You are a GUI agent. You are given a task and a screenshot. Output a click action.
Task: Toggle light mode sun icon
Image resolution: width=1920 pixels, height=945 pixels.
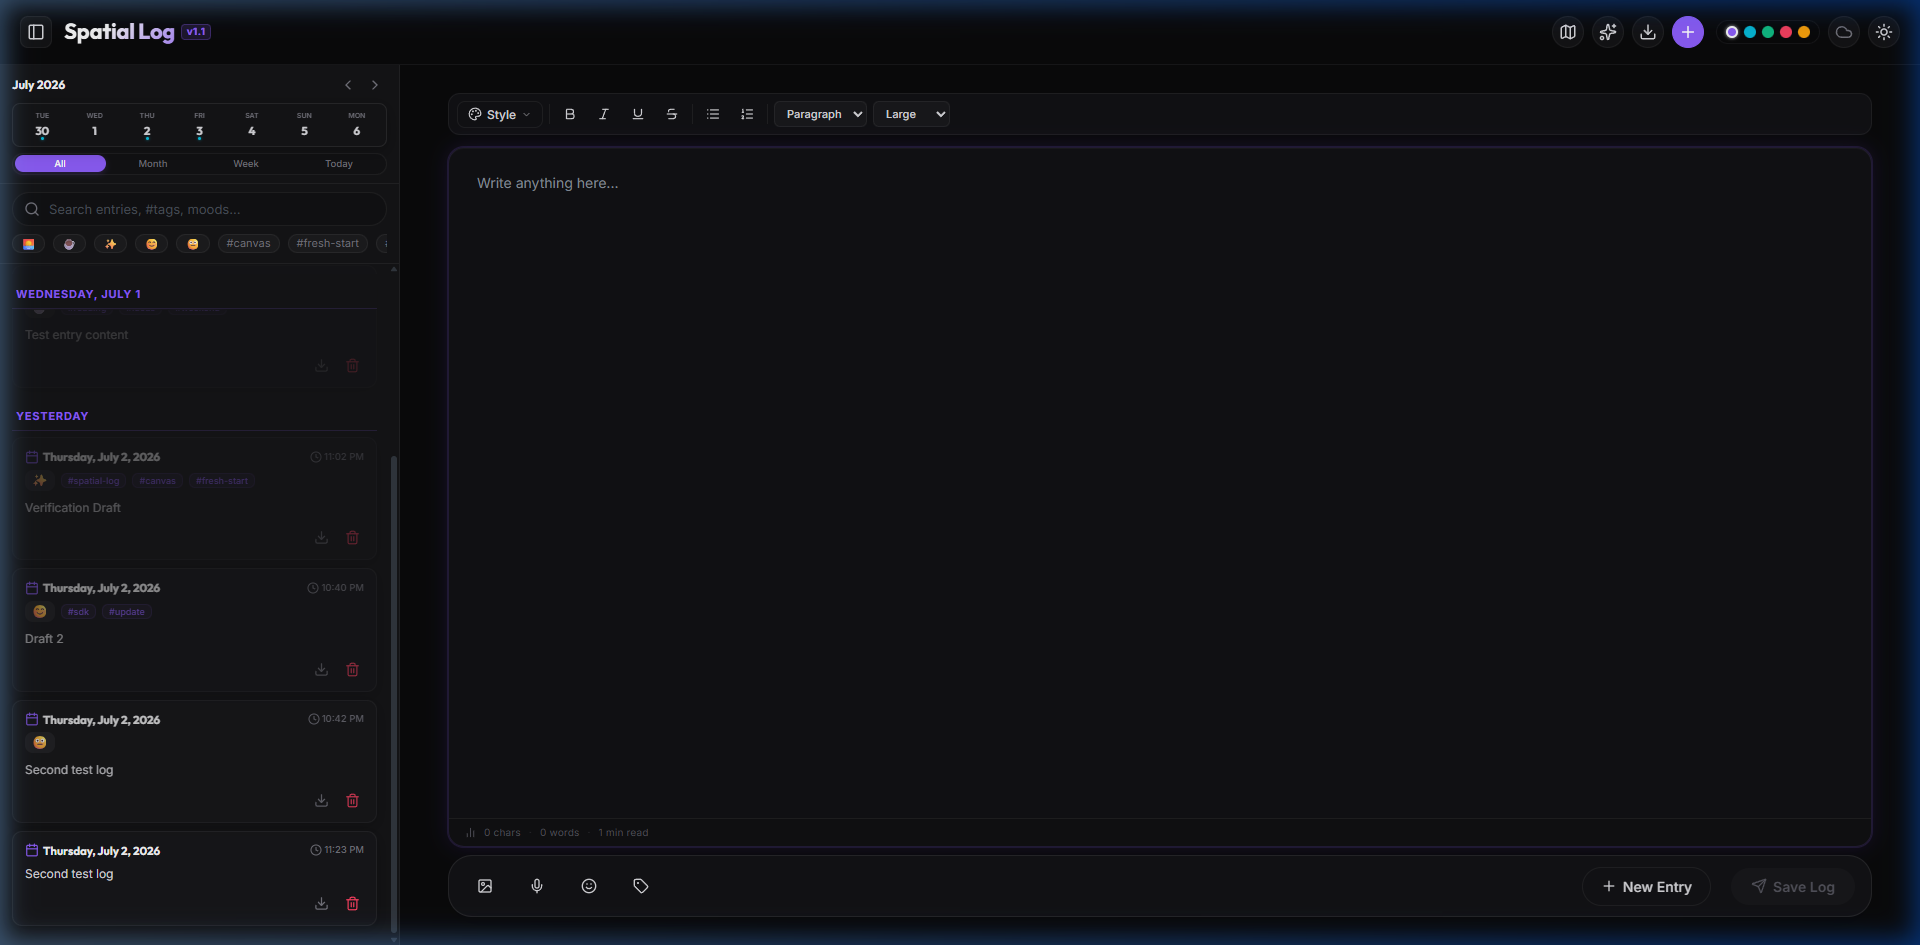click(1884, 32)
